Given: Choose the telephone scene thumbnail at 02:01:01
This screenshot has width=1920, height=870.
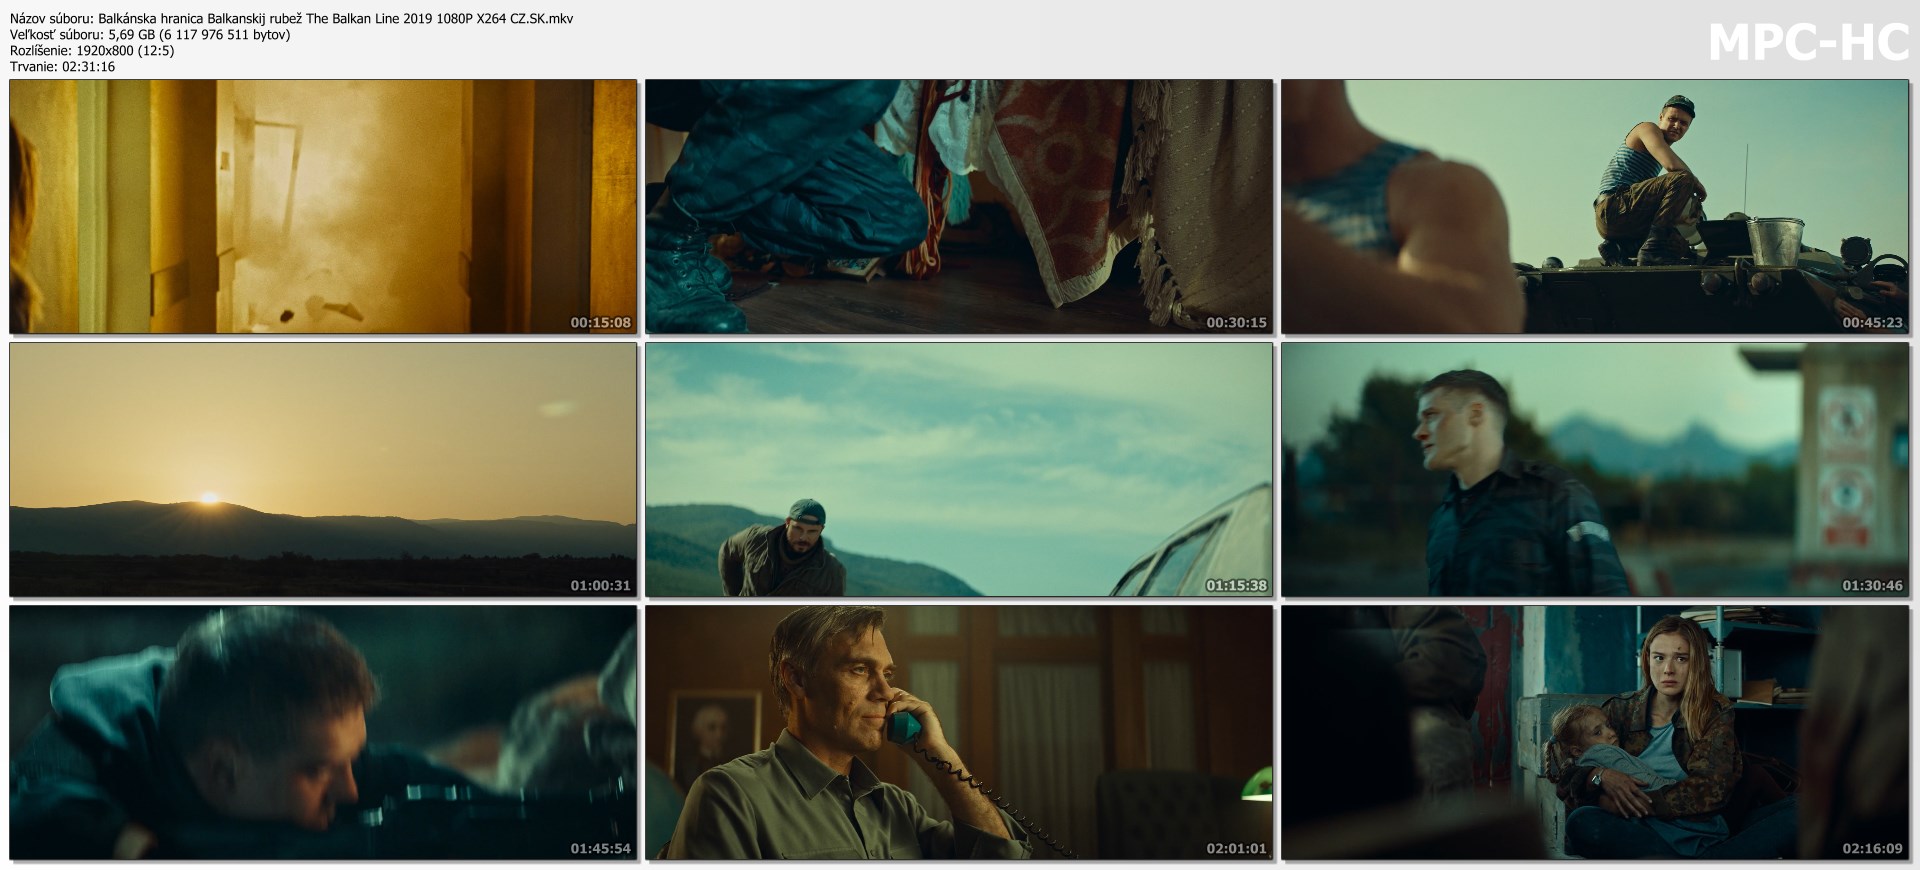Looking at the screenshot, I should (959, 733).
